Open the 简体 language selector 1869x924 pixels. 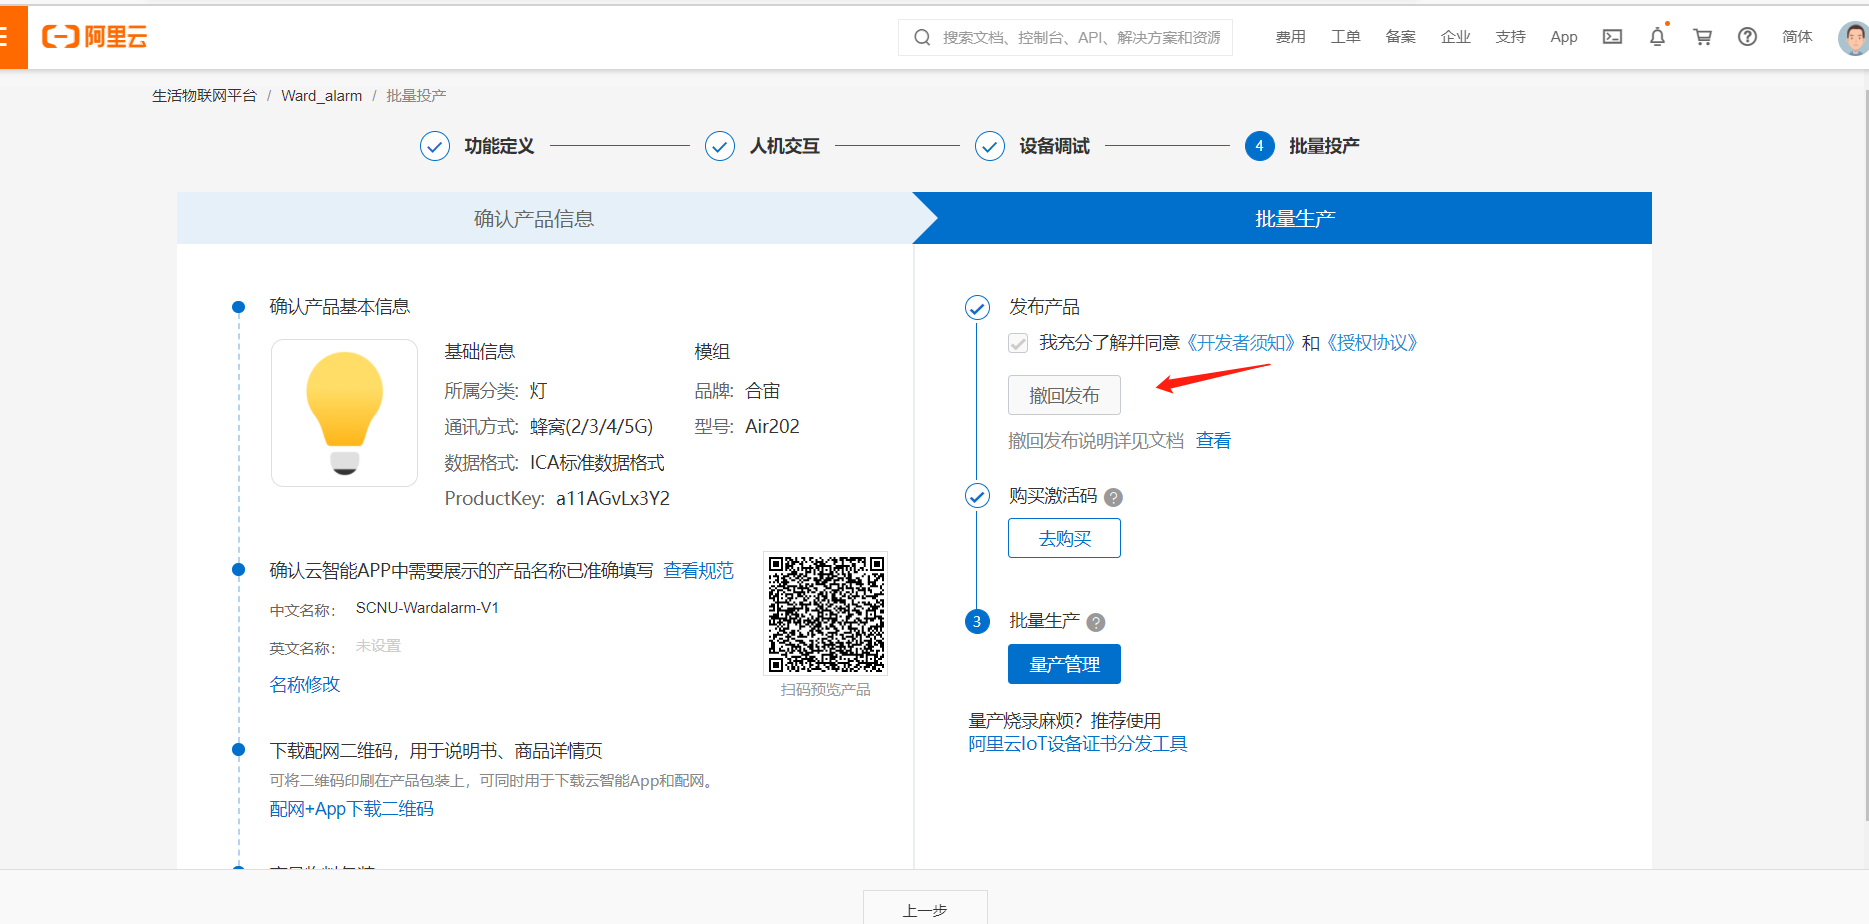click(x=1797, y=37)
